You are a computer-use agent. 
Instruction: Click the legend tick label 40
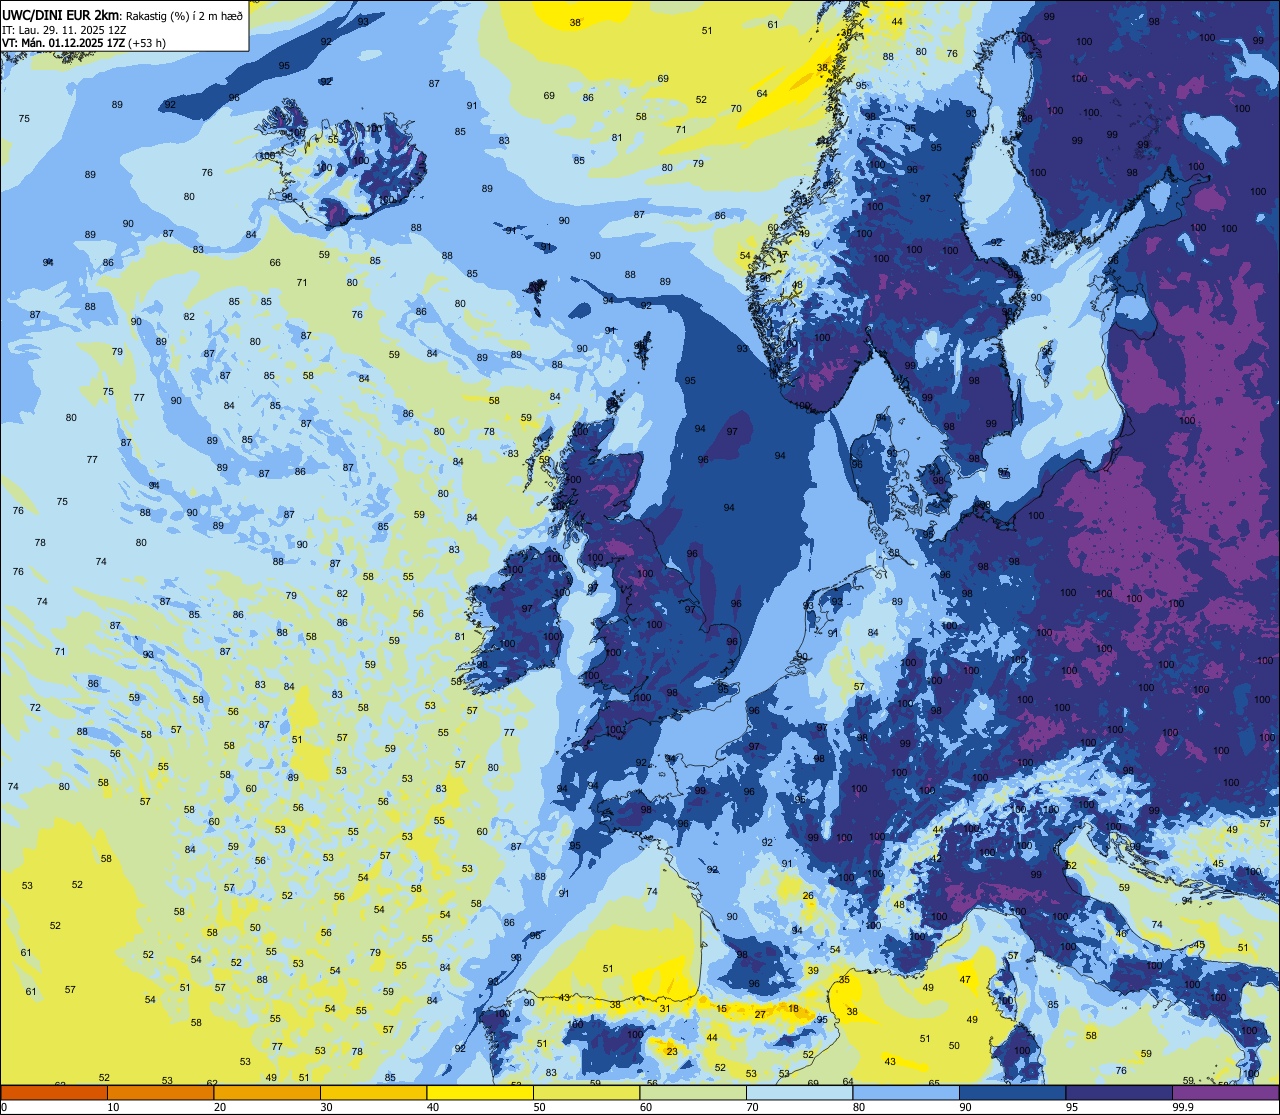click(x=433, y=1107)
